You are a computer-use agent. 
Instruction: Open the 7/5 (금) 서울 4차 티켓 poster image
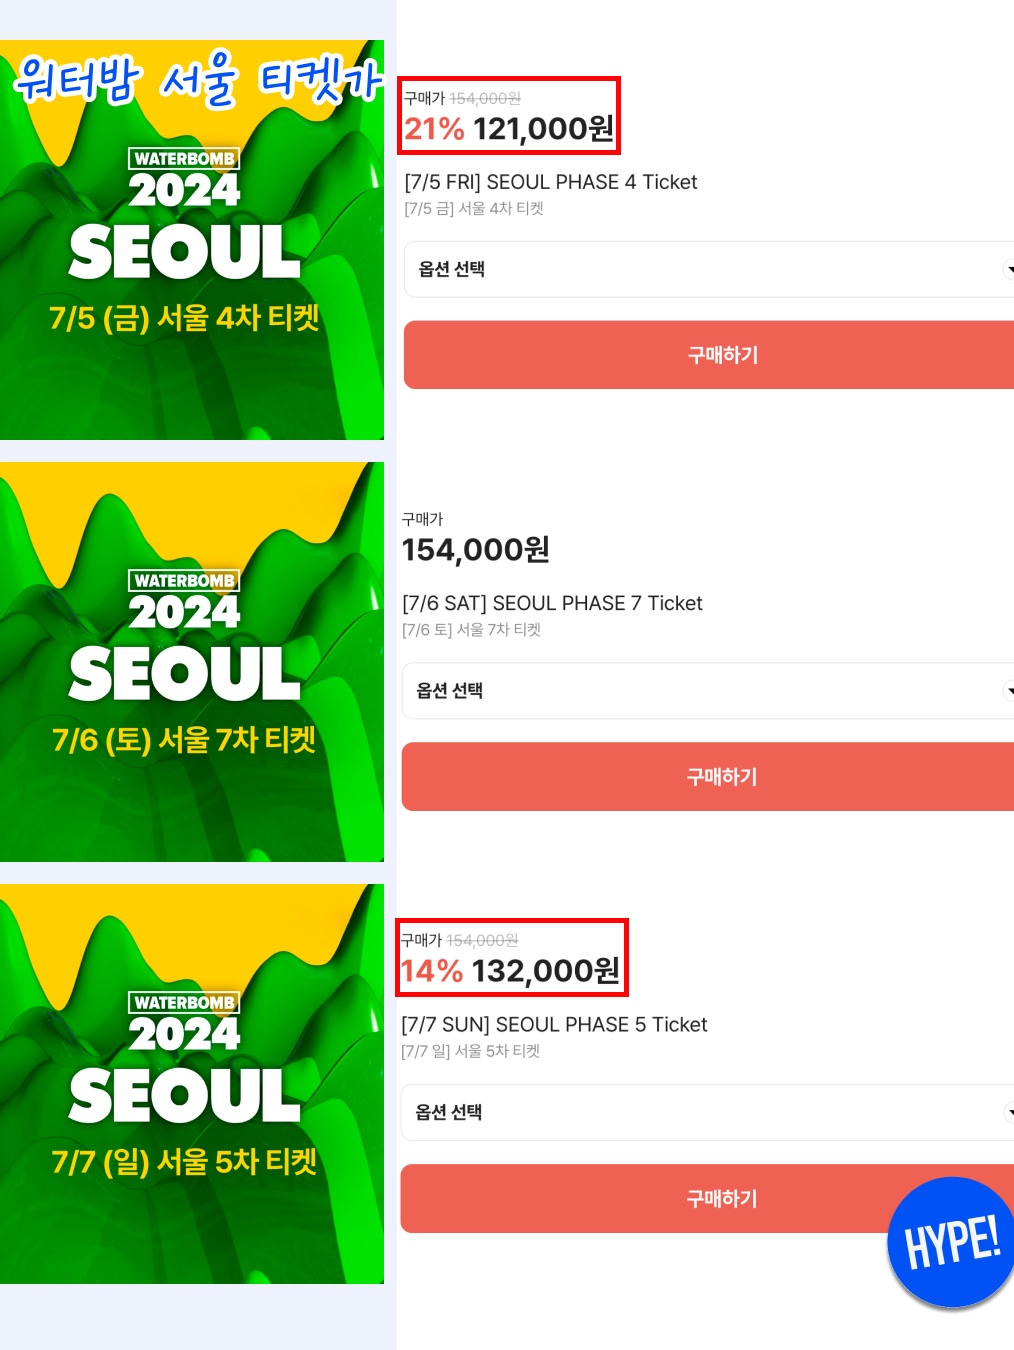coord(192,240)
